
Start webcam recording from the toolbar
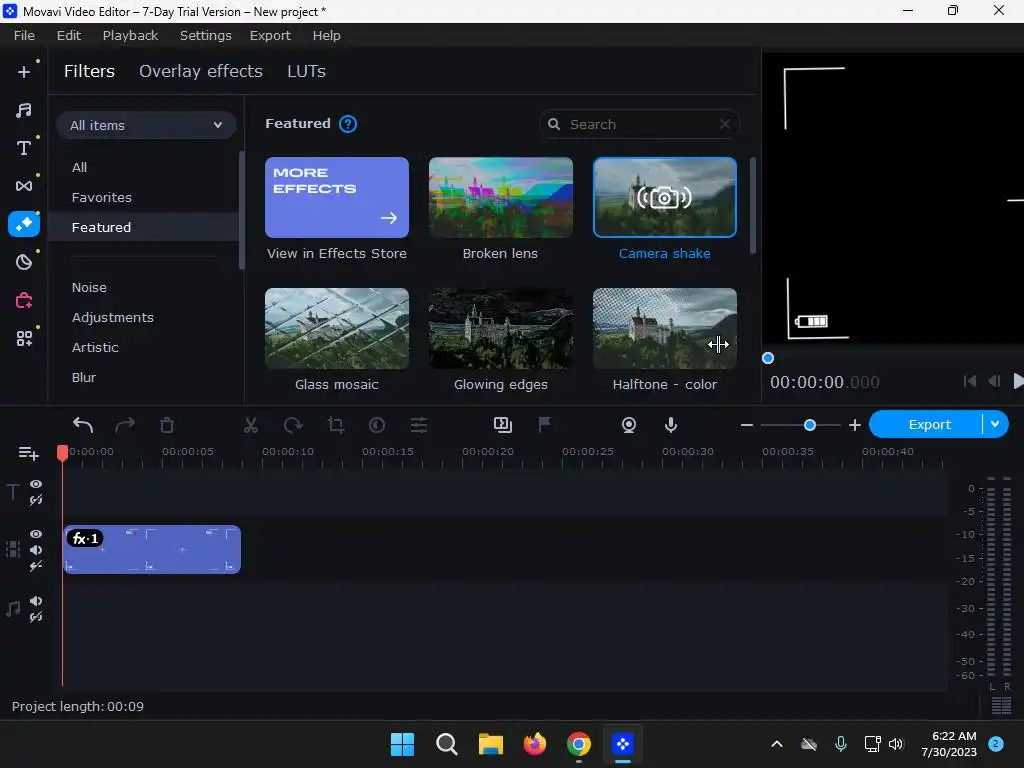pyautogui.click(x=629, y=425)
